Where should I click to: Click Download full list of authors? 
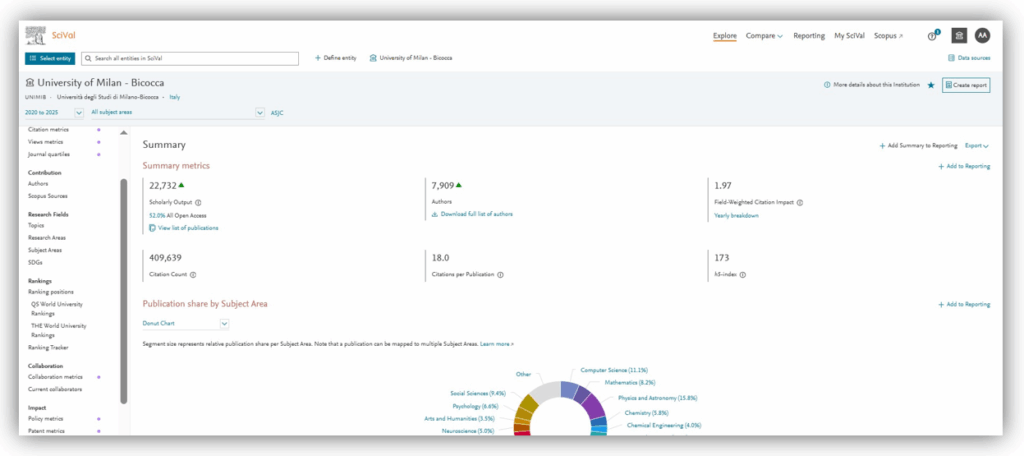pyautogui.click(x=472, y=214)
